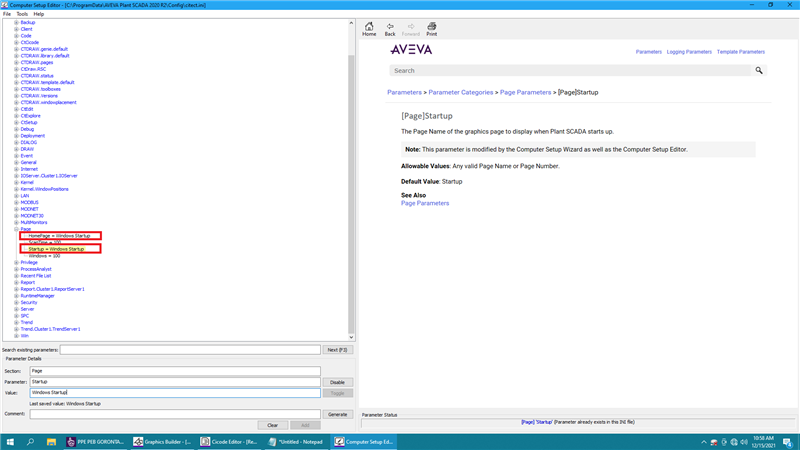Click the taskbar clock showing 10:58 AM
The height and width of the screenshot is (450, 800).
tap(763, 442)
